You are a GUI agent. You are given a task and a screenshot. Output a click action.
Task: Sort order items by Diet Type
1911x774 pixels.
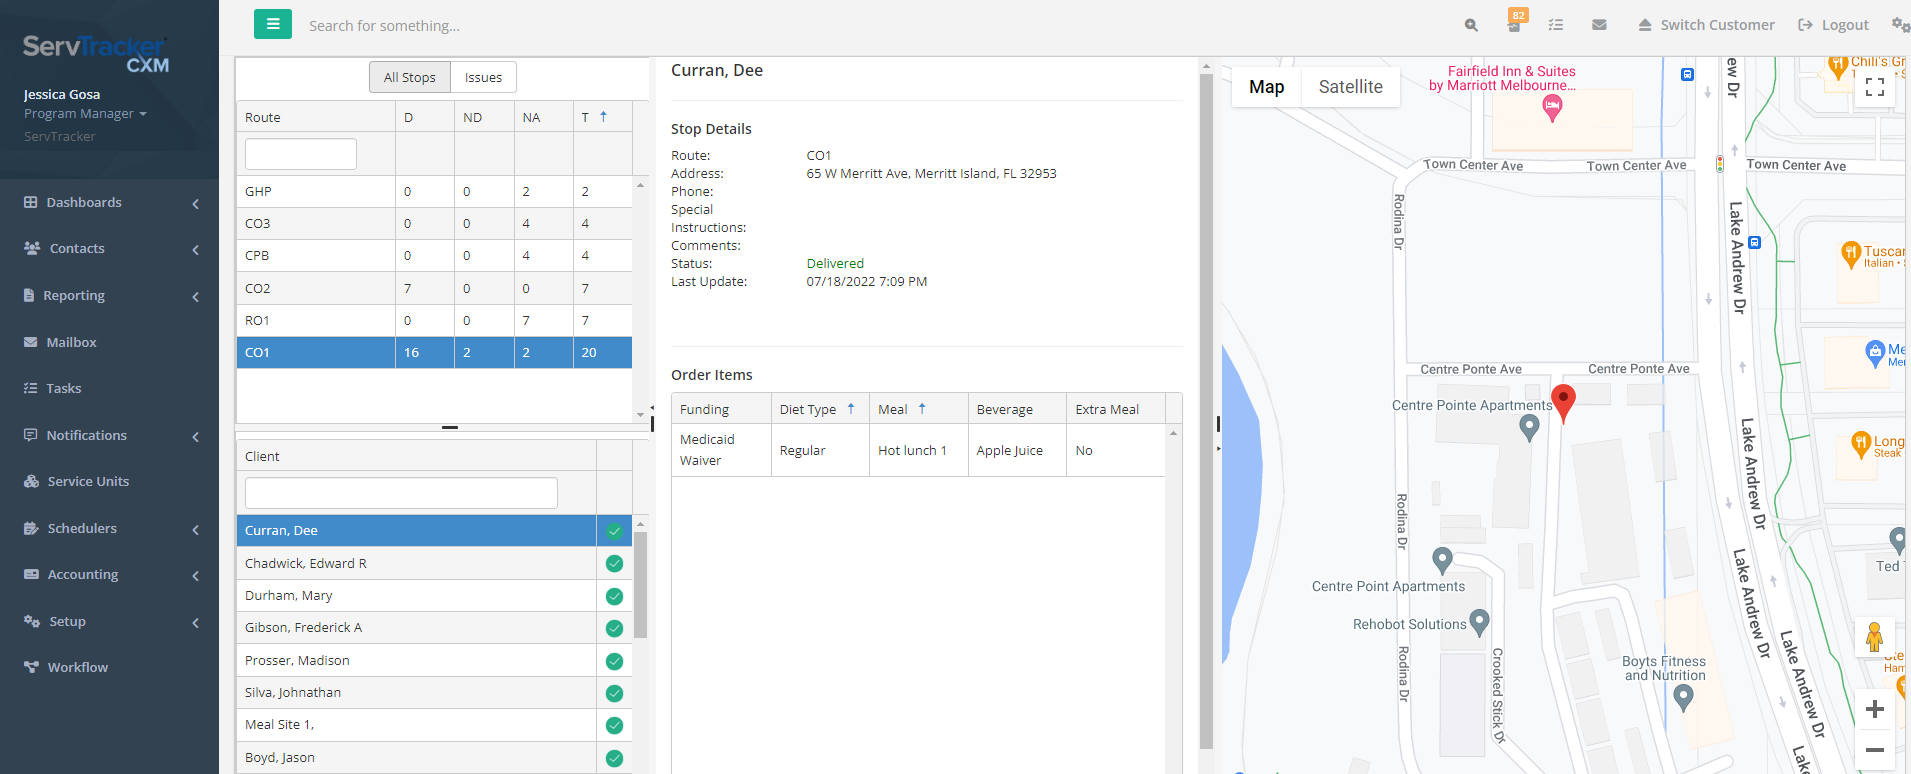819,409
